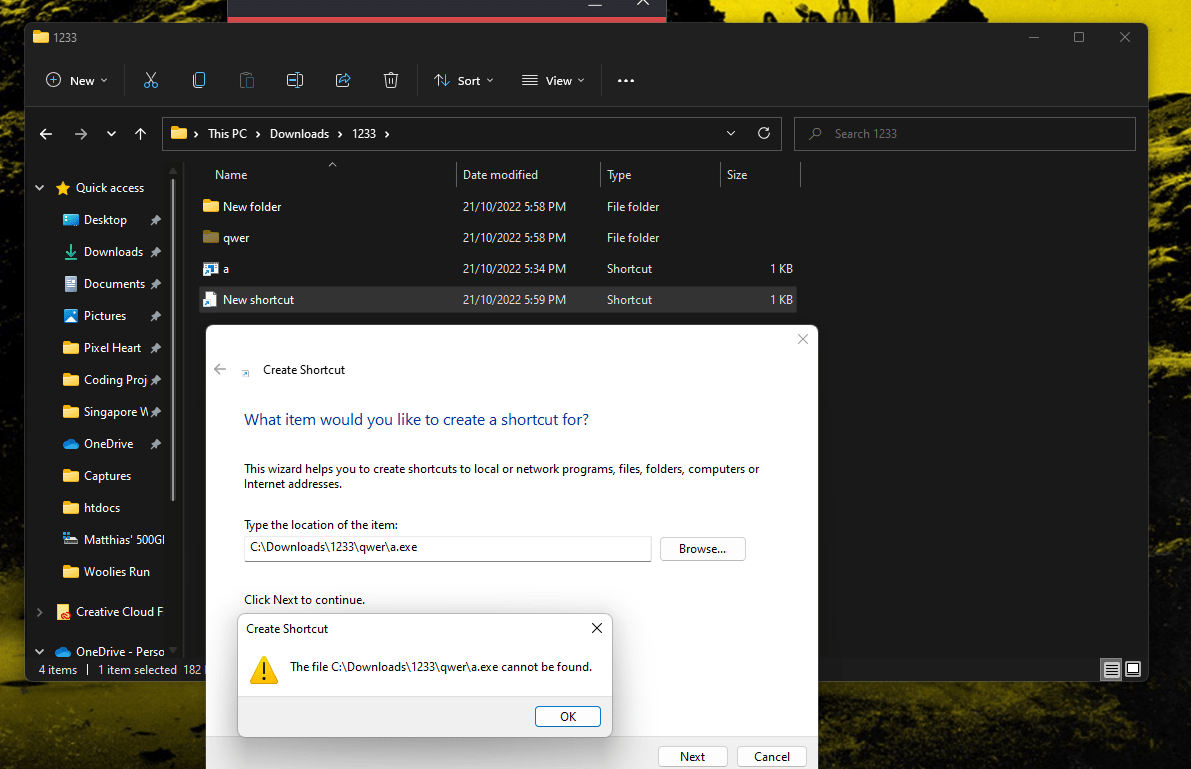
Task: Switch to large thumbnails view in status bar
Action: [1133, 669]
